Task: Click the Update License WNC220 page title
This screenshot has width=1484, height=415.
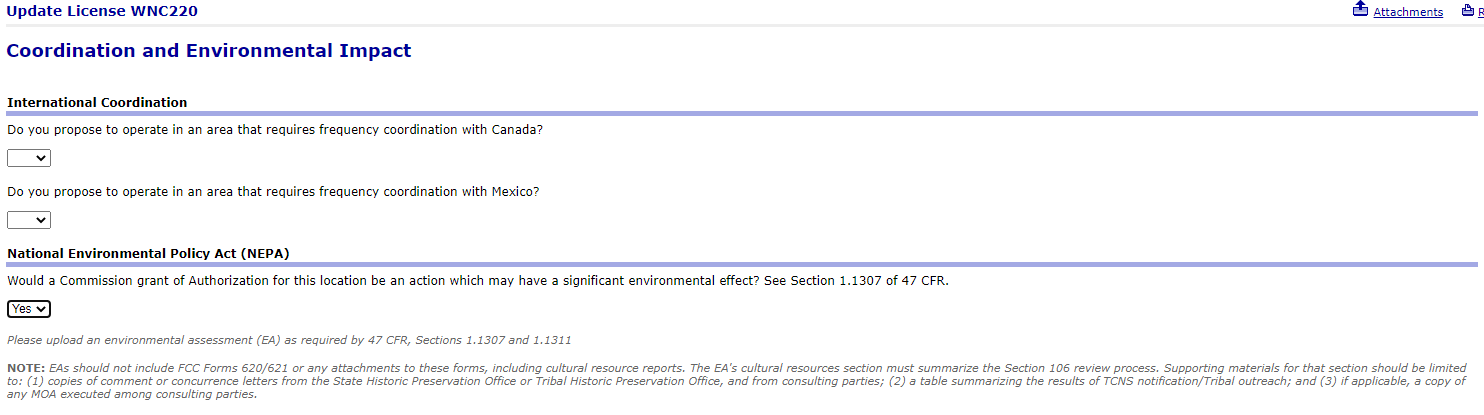Action: [102, 11]
